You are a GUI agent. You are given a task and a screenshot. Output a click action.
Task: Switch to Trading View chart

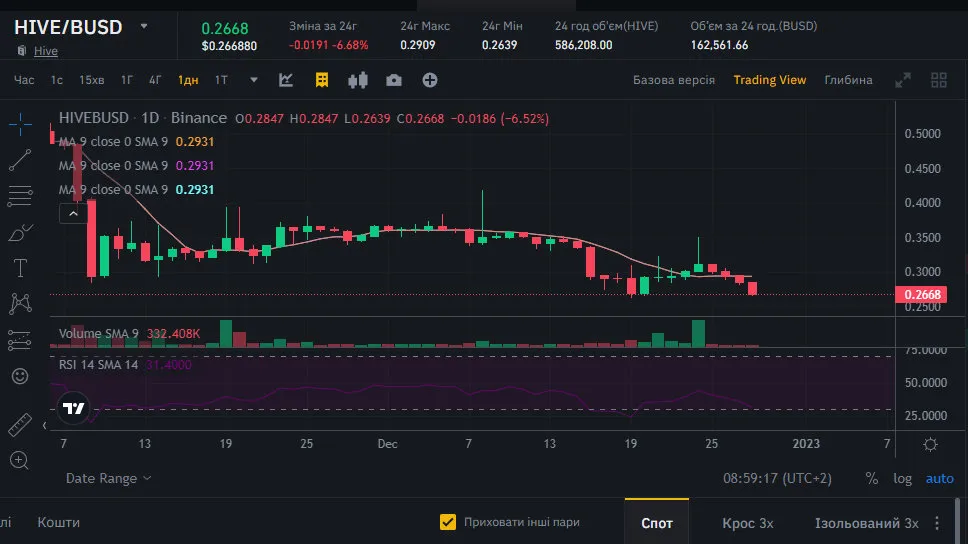769,80
